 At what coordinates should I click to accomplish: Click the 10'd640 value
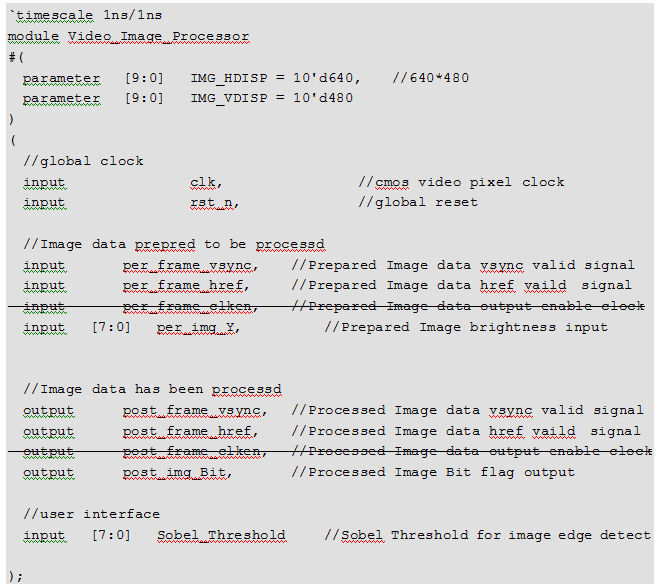[x=323, y=78]
